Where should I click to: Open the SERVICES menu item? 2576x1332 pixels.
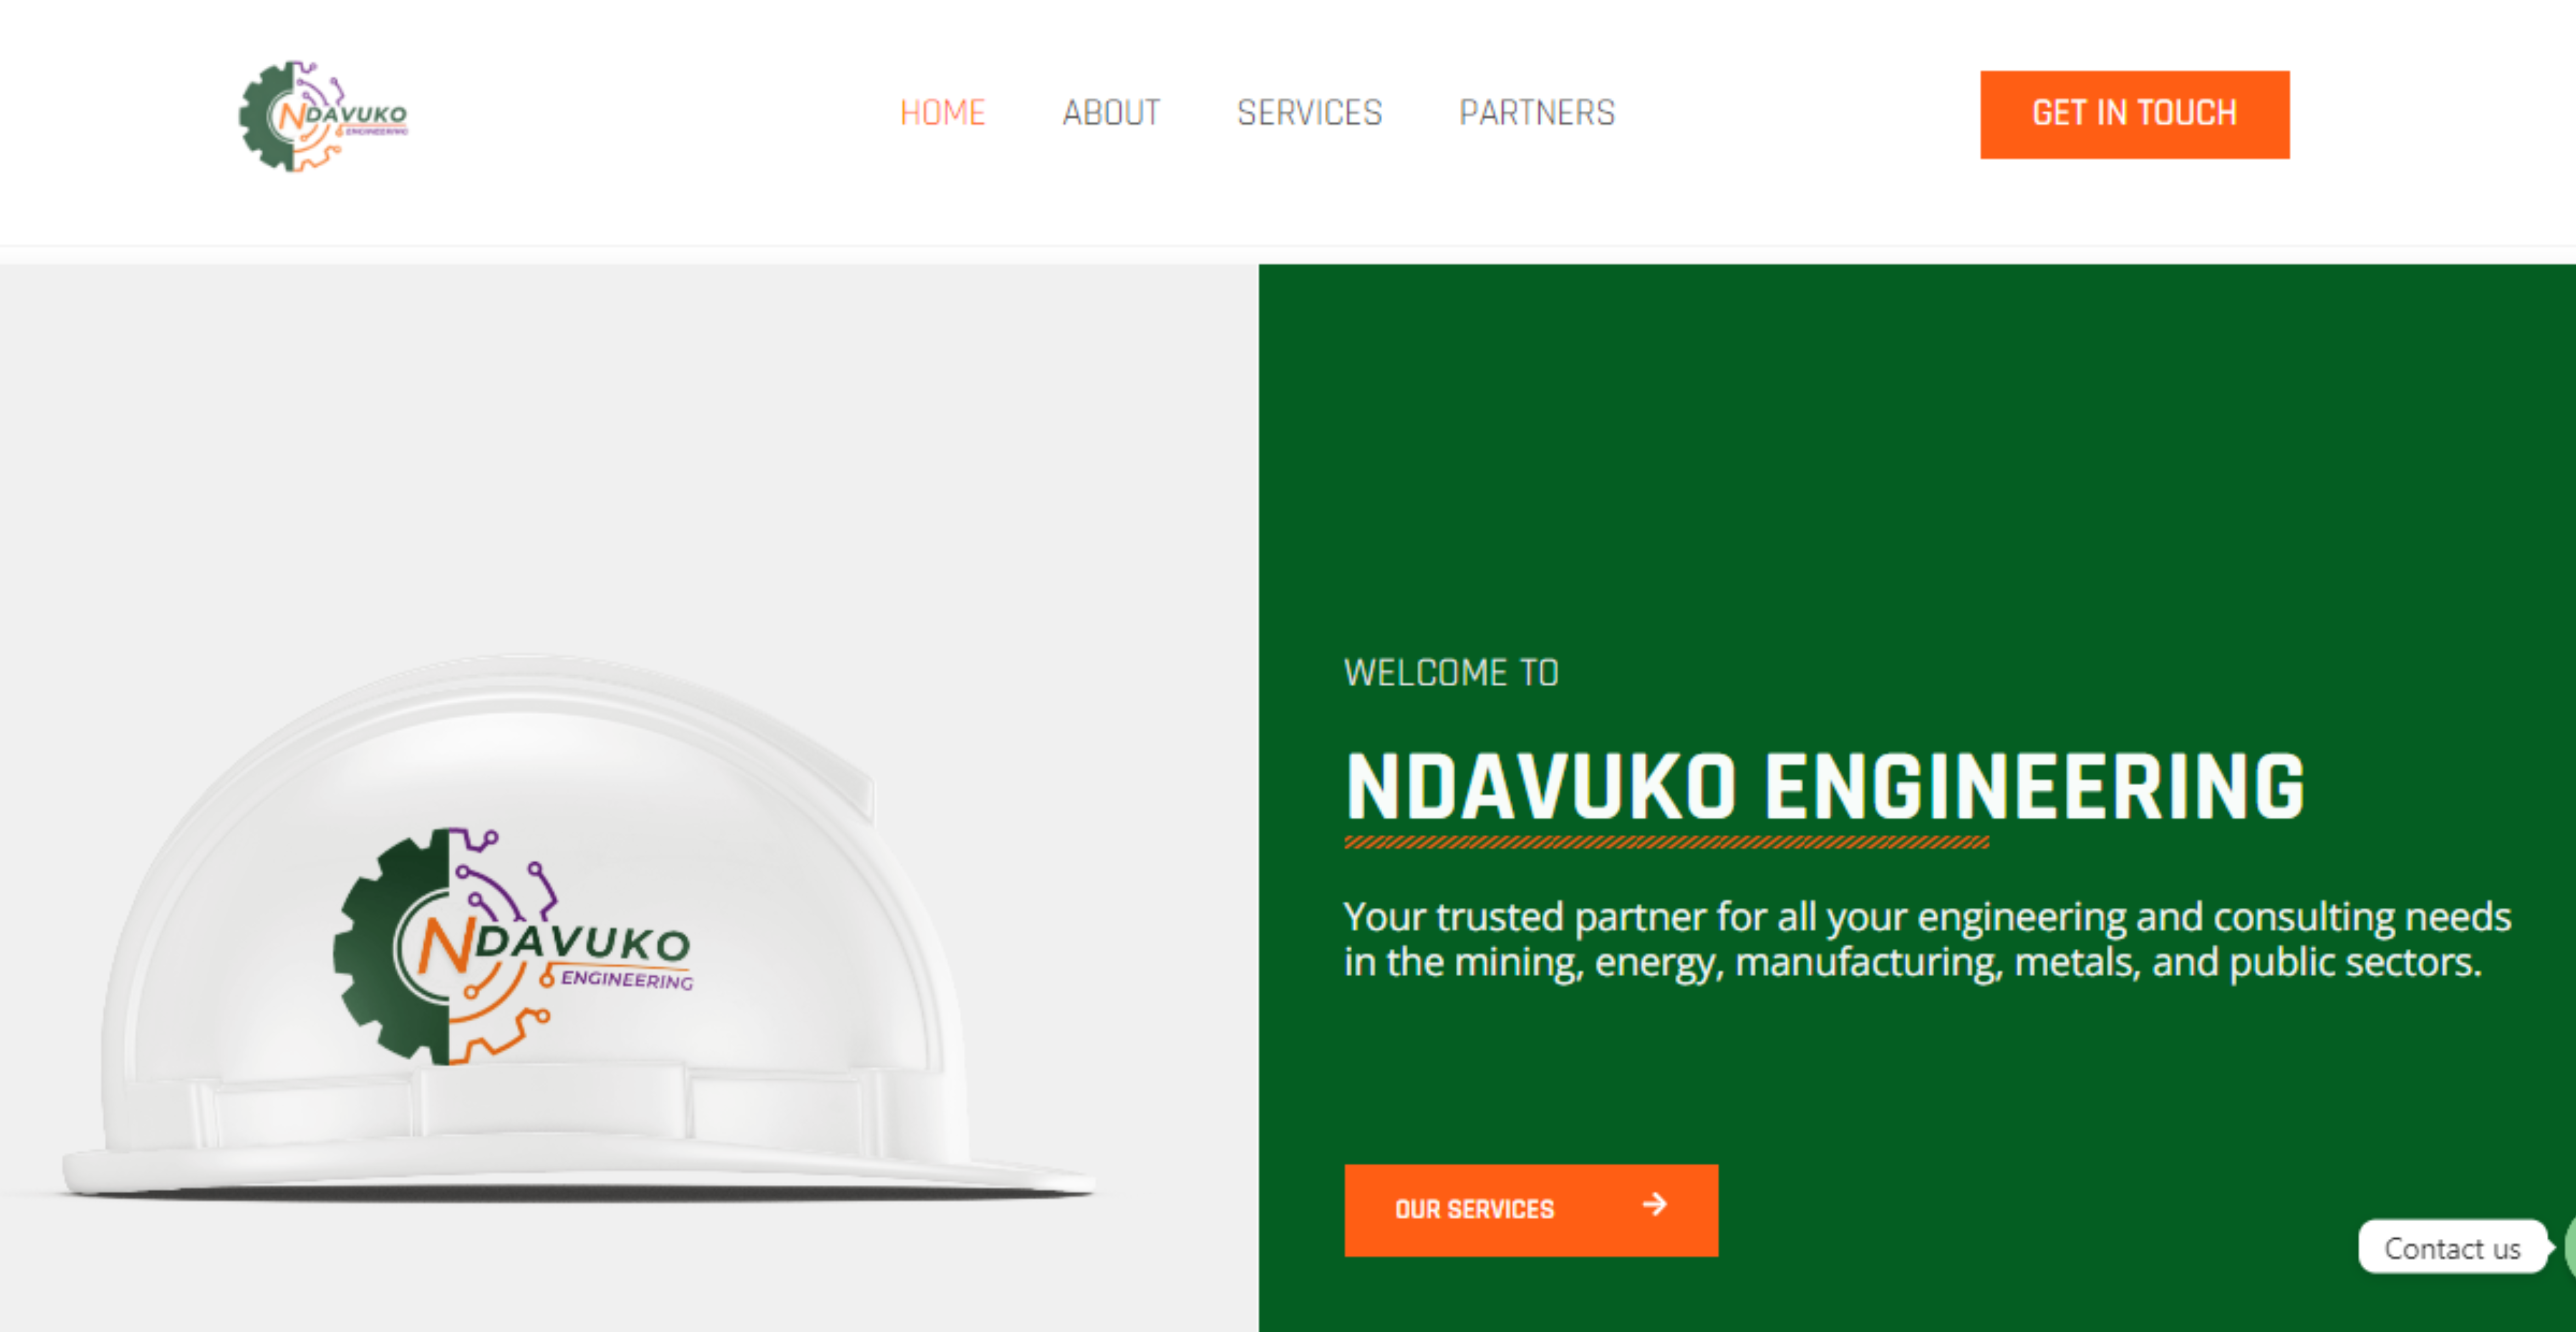pos(1309,113)
